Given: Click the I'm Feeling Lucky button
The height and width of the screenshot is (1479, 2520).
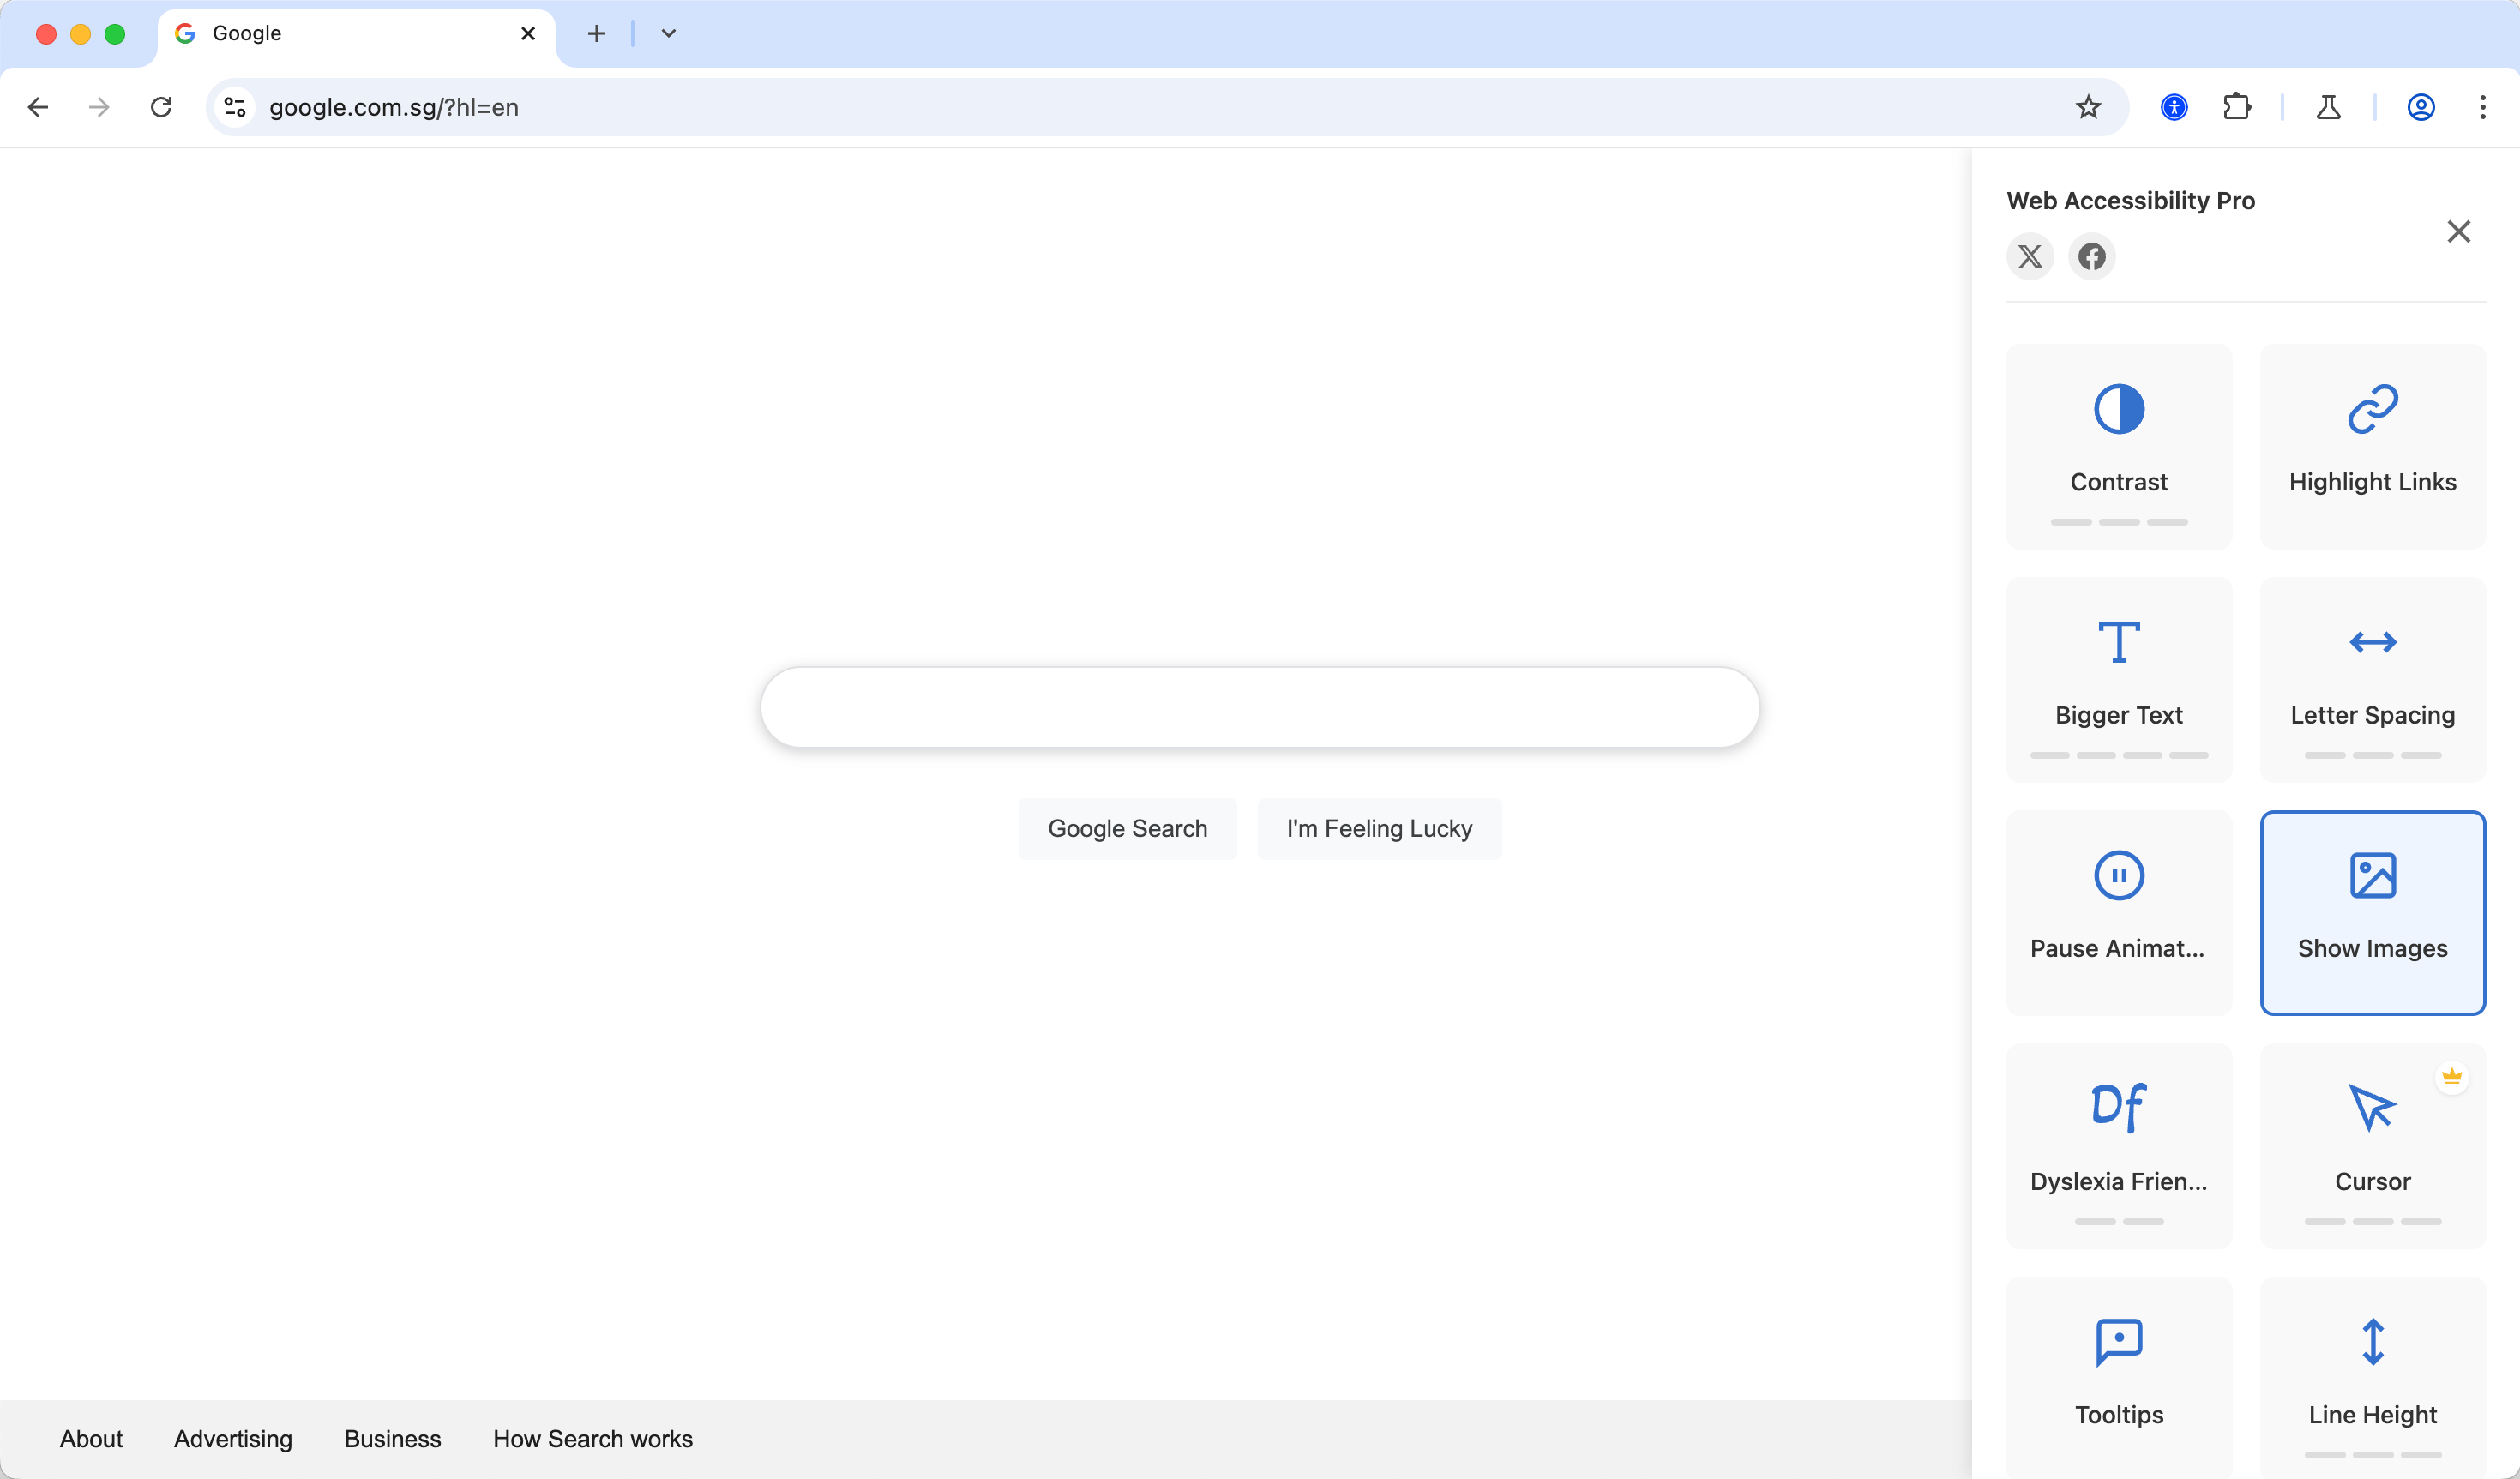Looking at the screenshot, I should click(x=1379, y=828).
